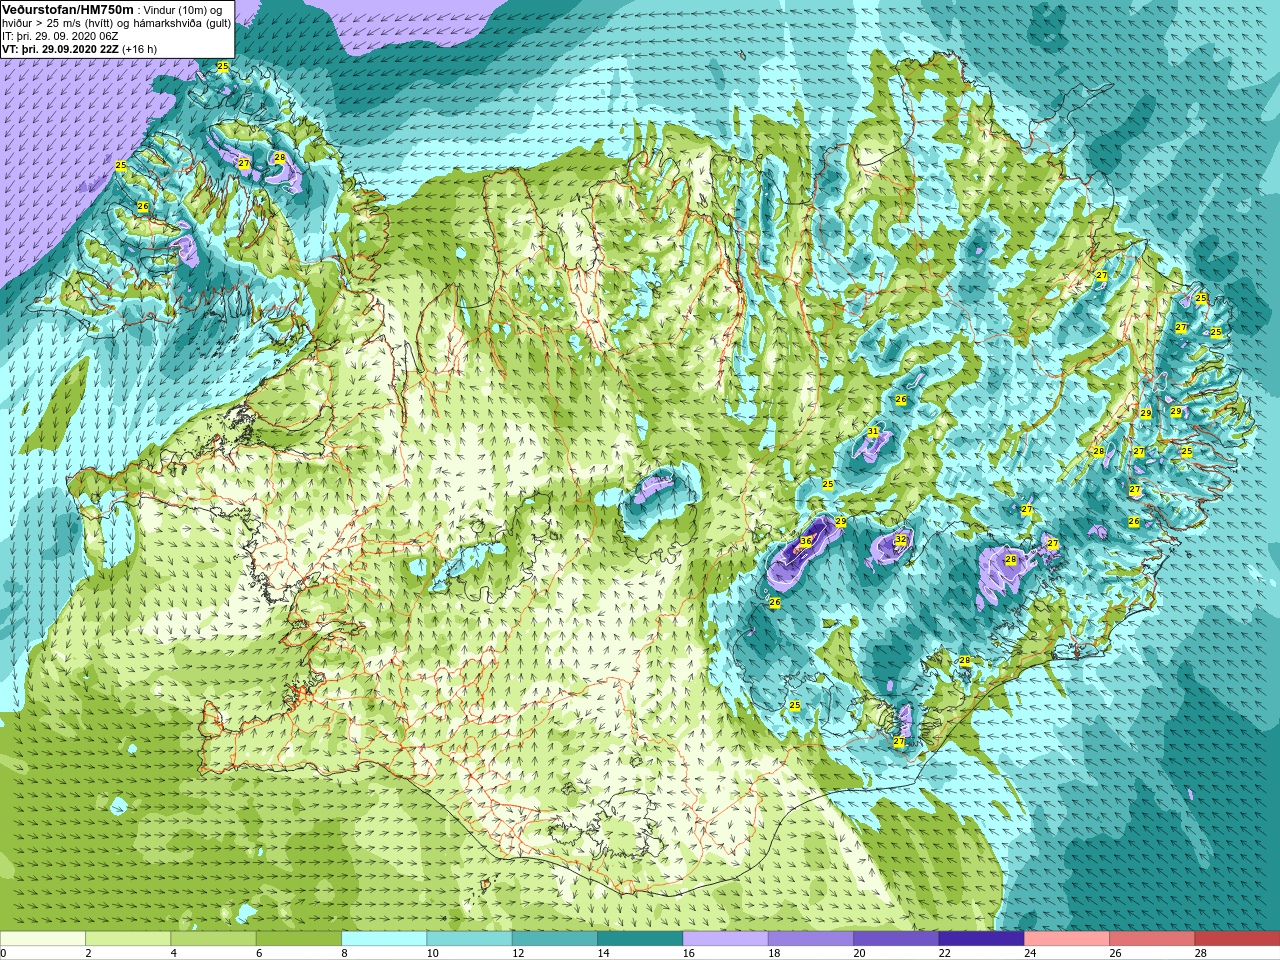This screenshot has width=1280, height=960.
Task: Click the 16–18 m/s light lavender legend swatch
Action: [x=725, y=939]
